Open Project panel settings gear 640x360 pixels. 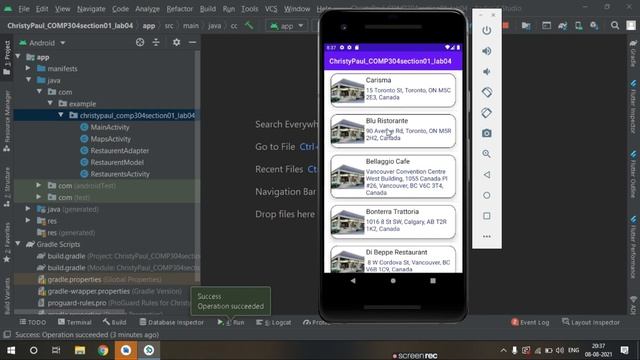click(x=176, y=42)
